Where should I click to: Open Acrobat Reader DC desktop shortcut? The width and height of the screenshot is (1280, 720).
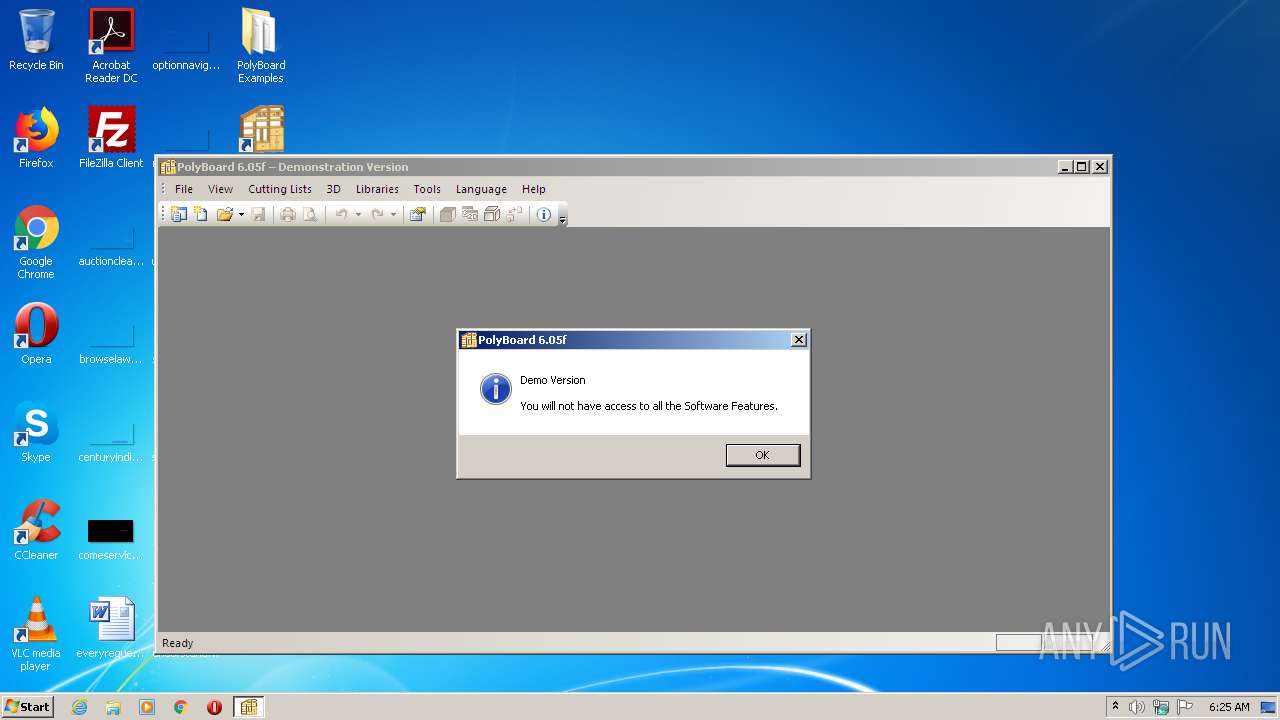(x=111, y=45)
